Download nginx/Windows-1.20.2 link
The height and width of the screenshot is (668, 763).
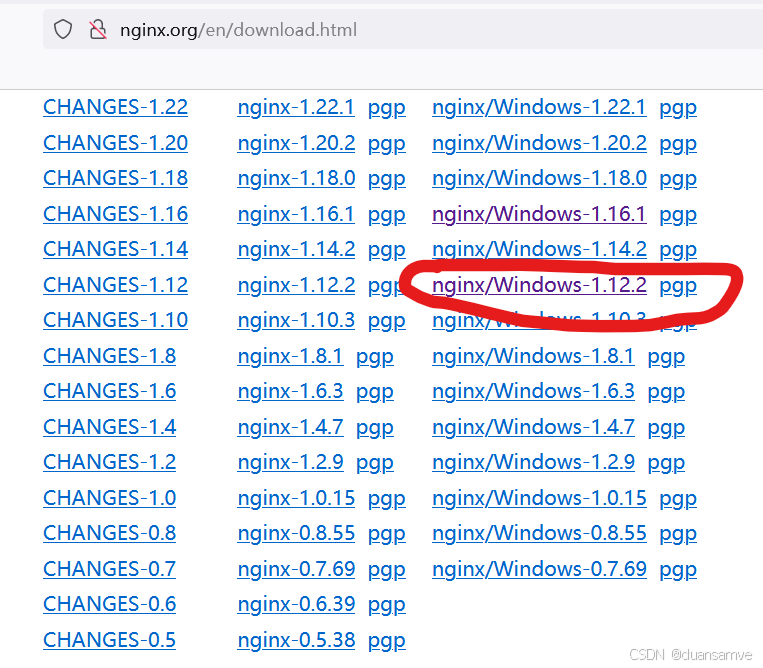539,144
